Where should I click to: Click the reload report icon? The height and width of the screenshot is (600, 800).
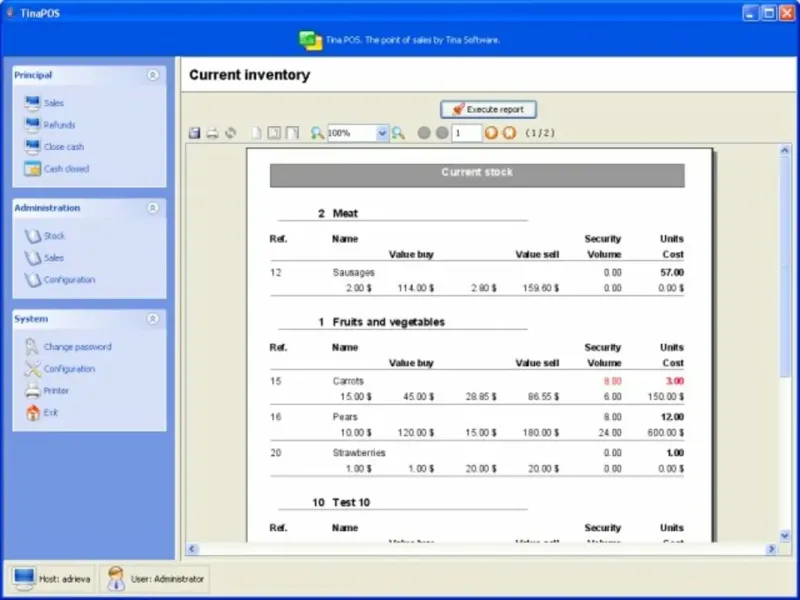point(230,133)
